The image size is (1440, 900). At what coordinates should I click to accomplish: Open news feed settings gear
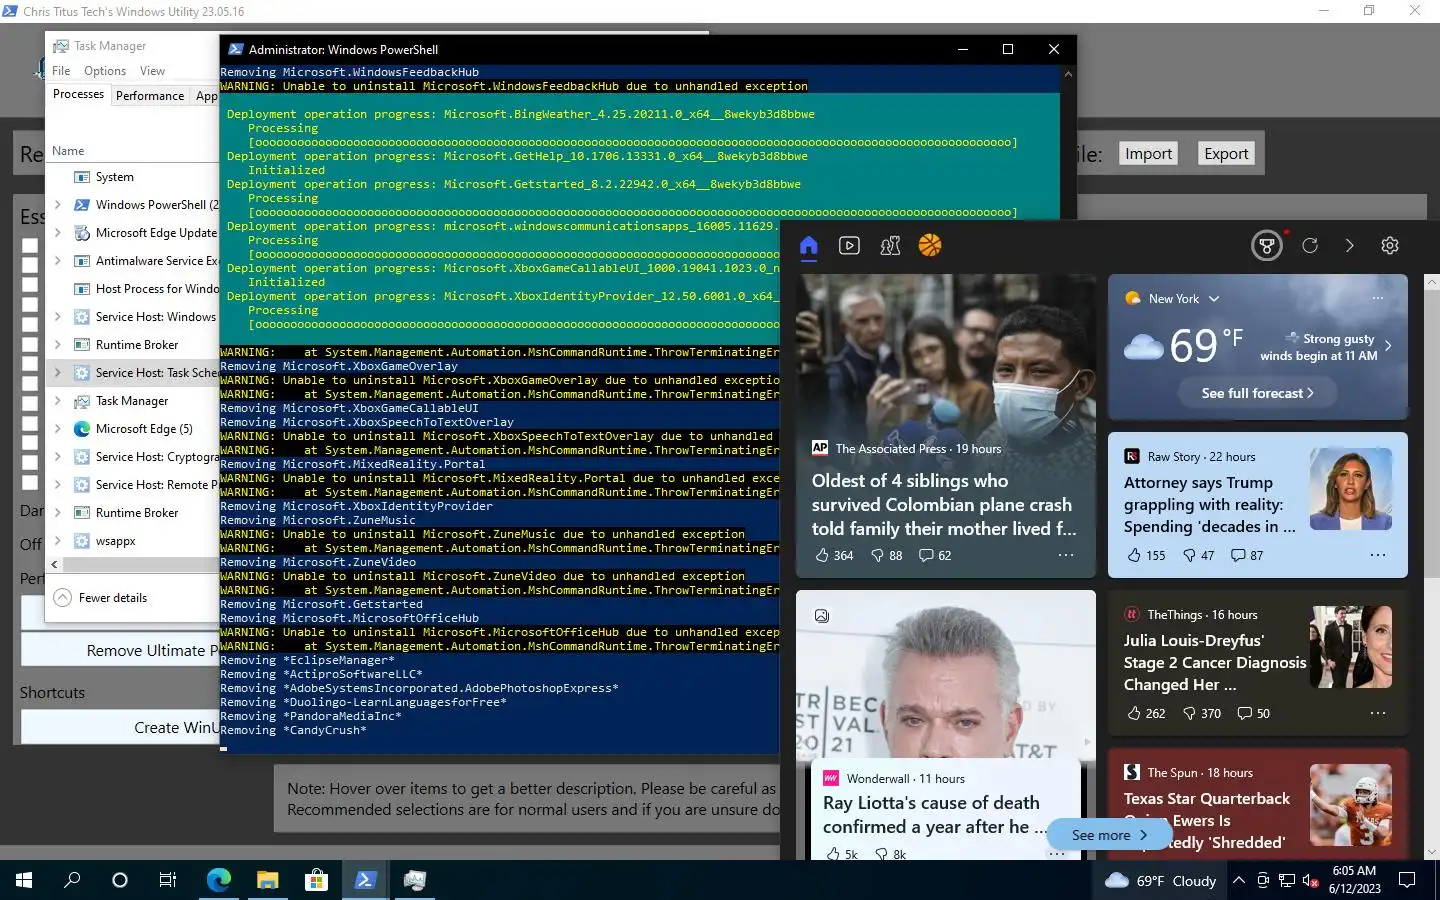tap(1390, 246)
